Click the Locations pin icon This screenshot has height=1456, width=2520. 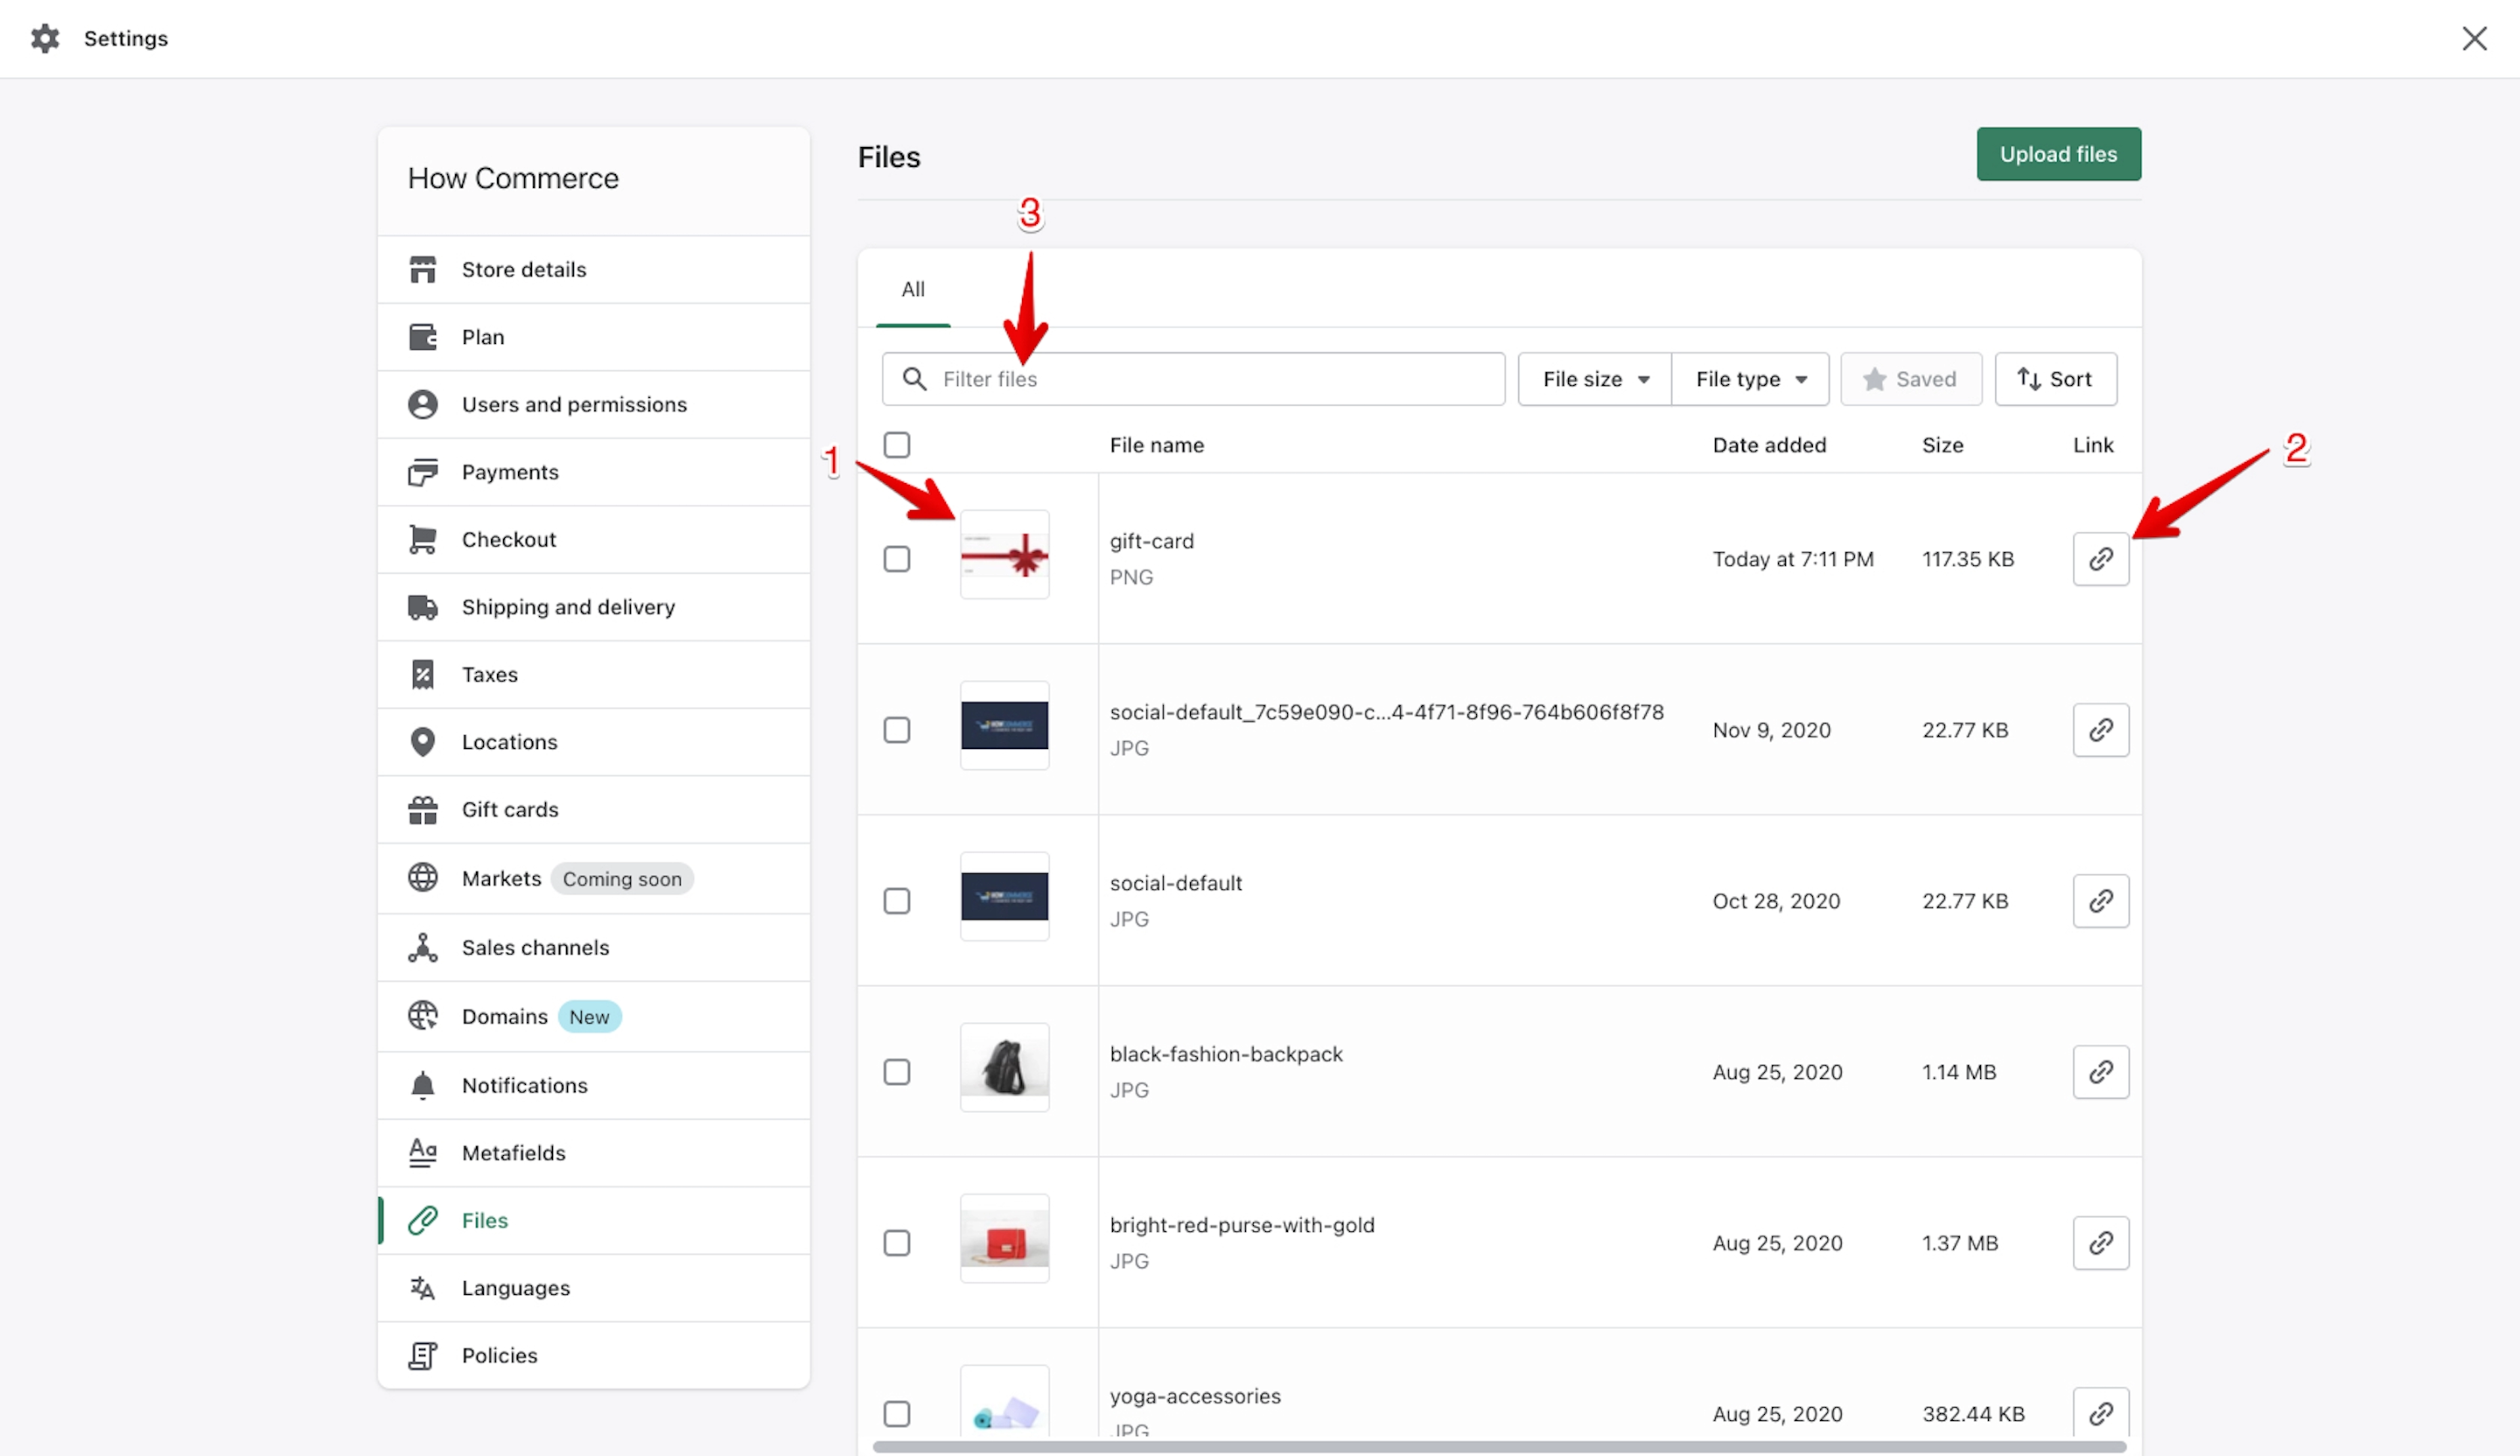pos(423,742)
